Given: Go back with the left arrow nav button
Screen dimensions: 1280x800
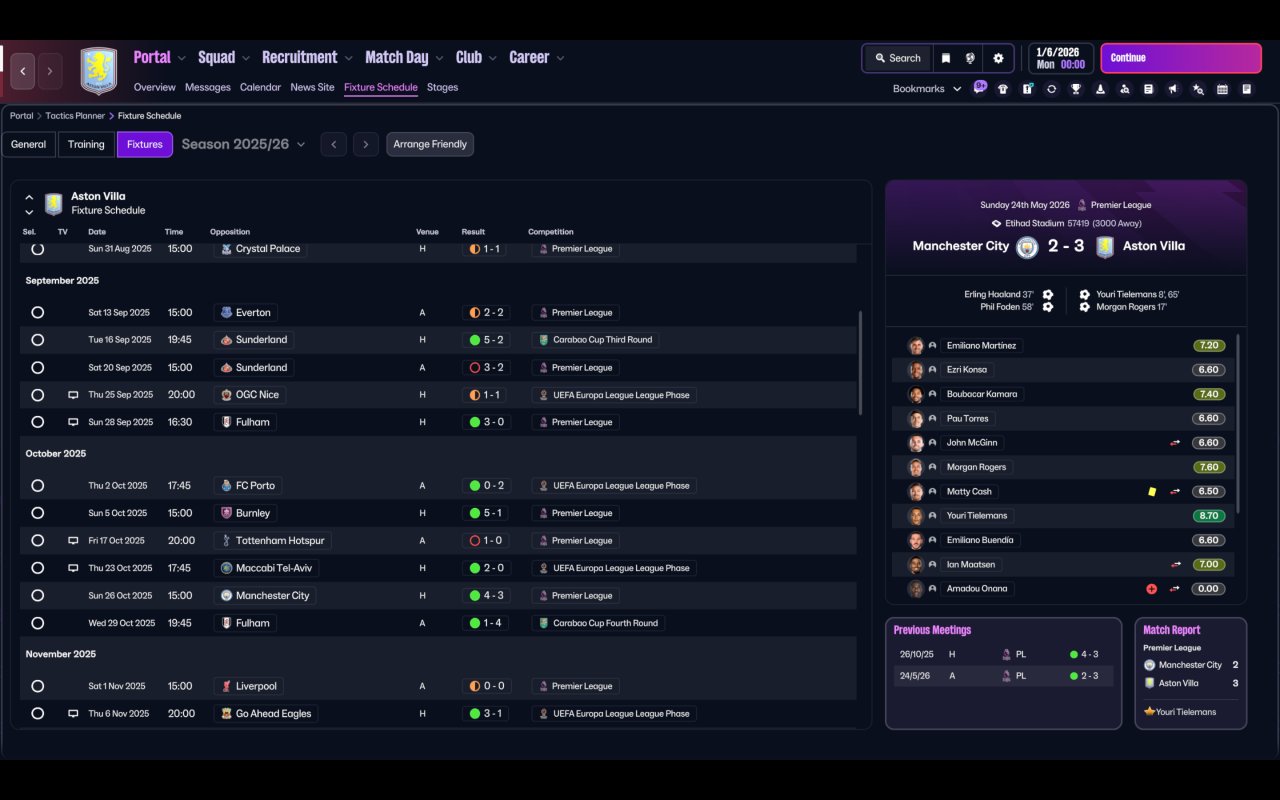Looking at the screenshot, I should (x=23, y=72).
